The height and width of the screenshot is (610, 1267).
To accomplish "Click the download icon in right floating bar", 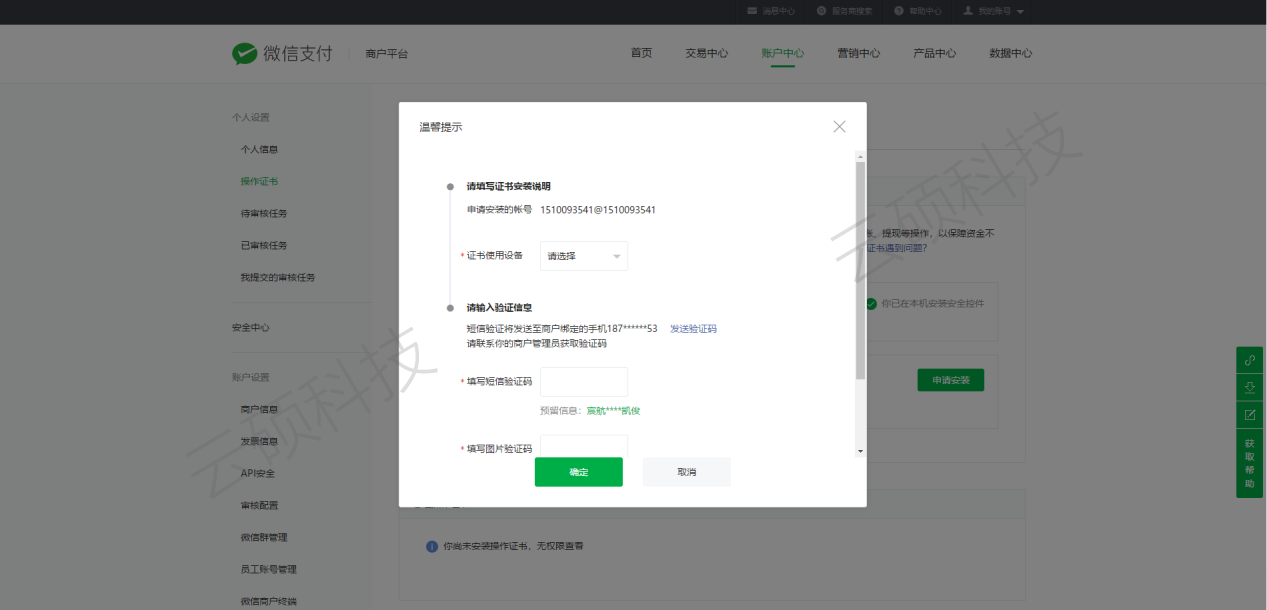I will click(x=1249, y=387).
